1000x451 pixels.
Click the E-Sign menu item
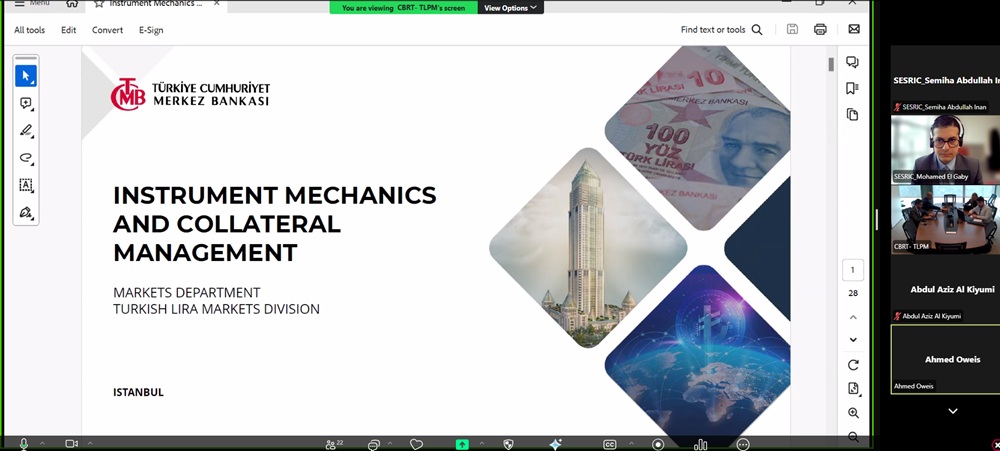tap(151, 30)
